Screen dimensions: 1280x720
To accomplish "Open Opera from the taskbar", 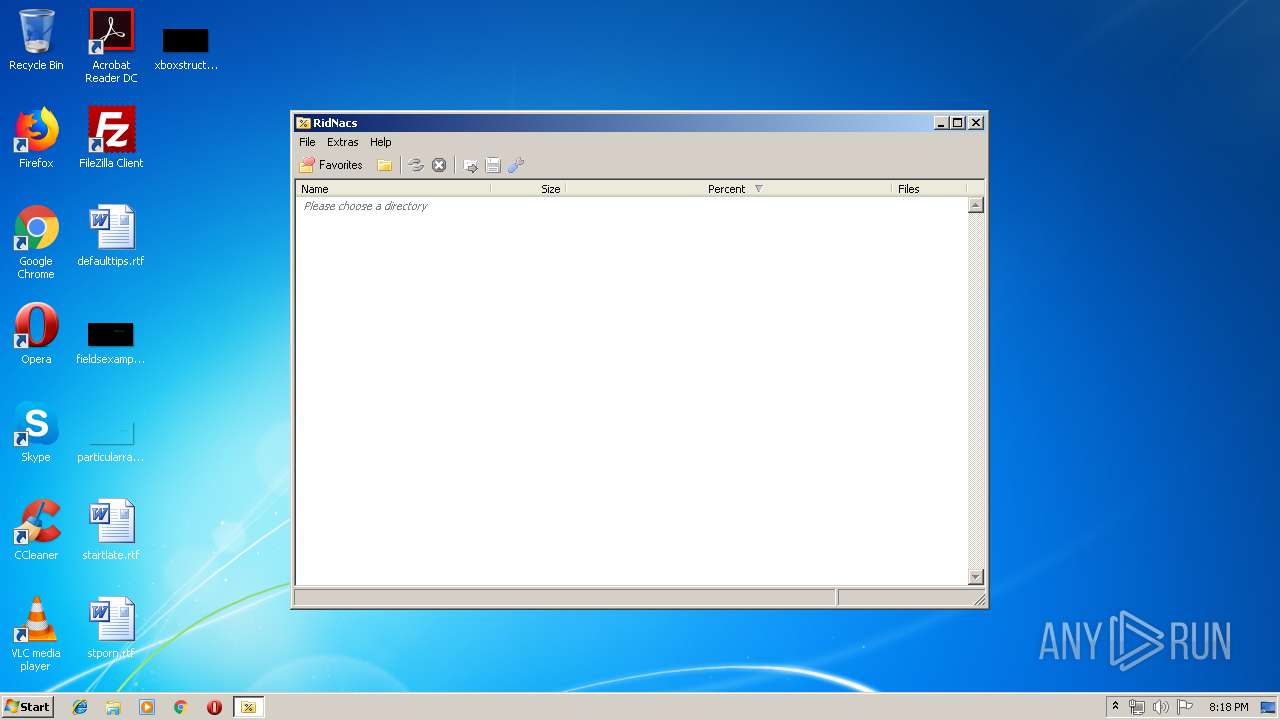I will coord(214,707).
